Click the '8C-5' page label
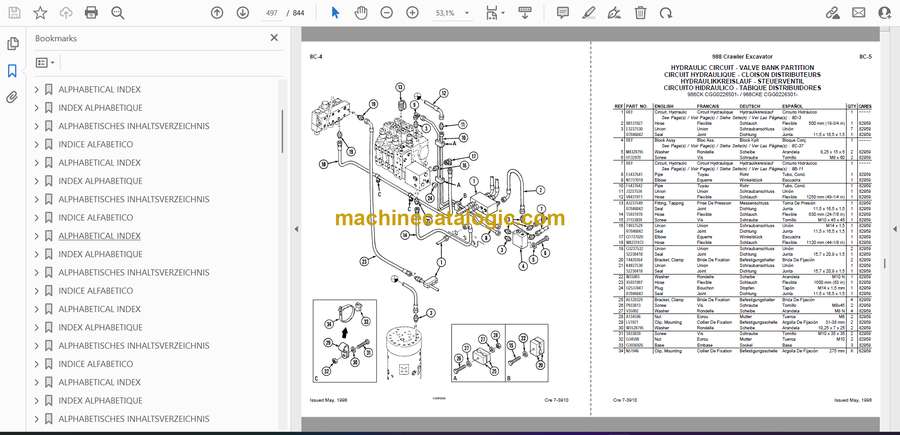This screenshot has height=435, width=900. pyautogui.click(x=866, y=57)
